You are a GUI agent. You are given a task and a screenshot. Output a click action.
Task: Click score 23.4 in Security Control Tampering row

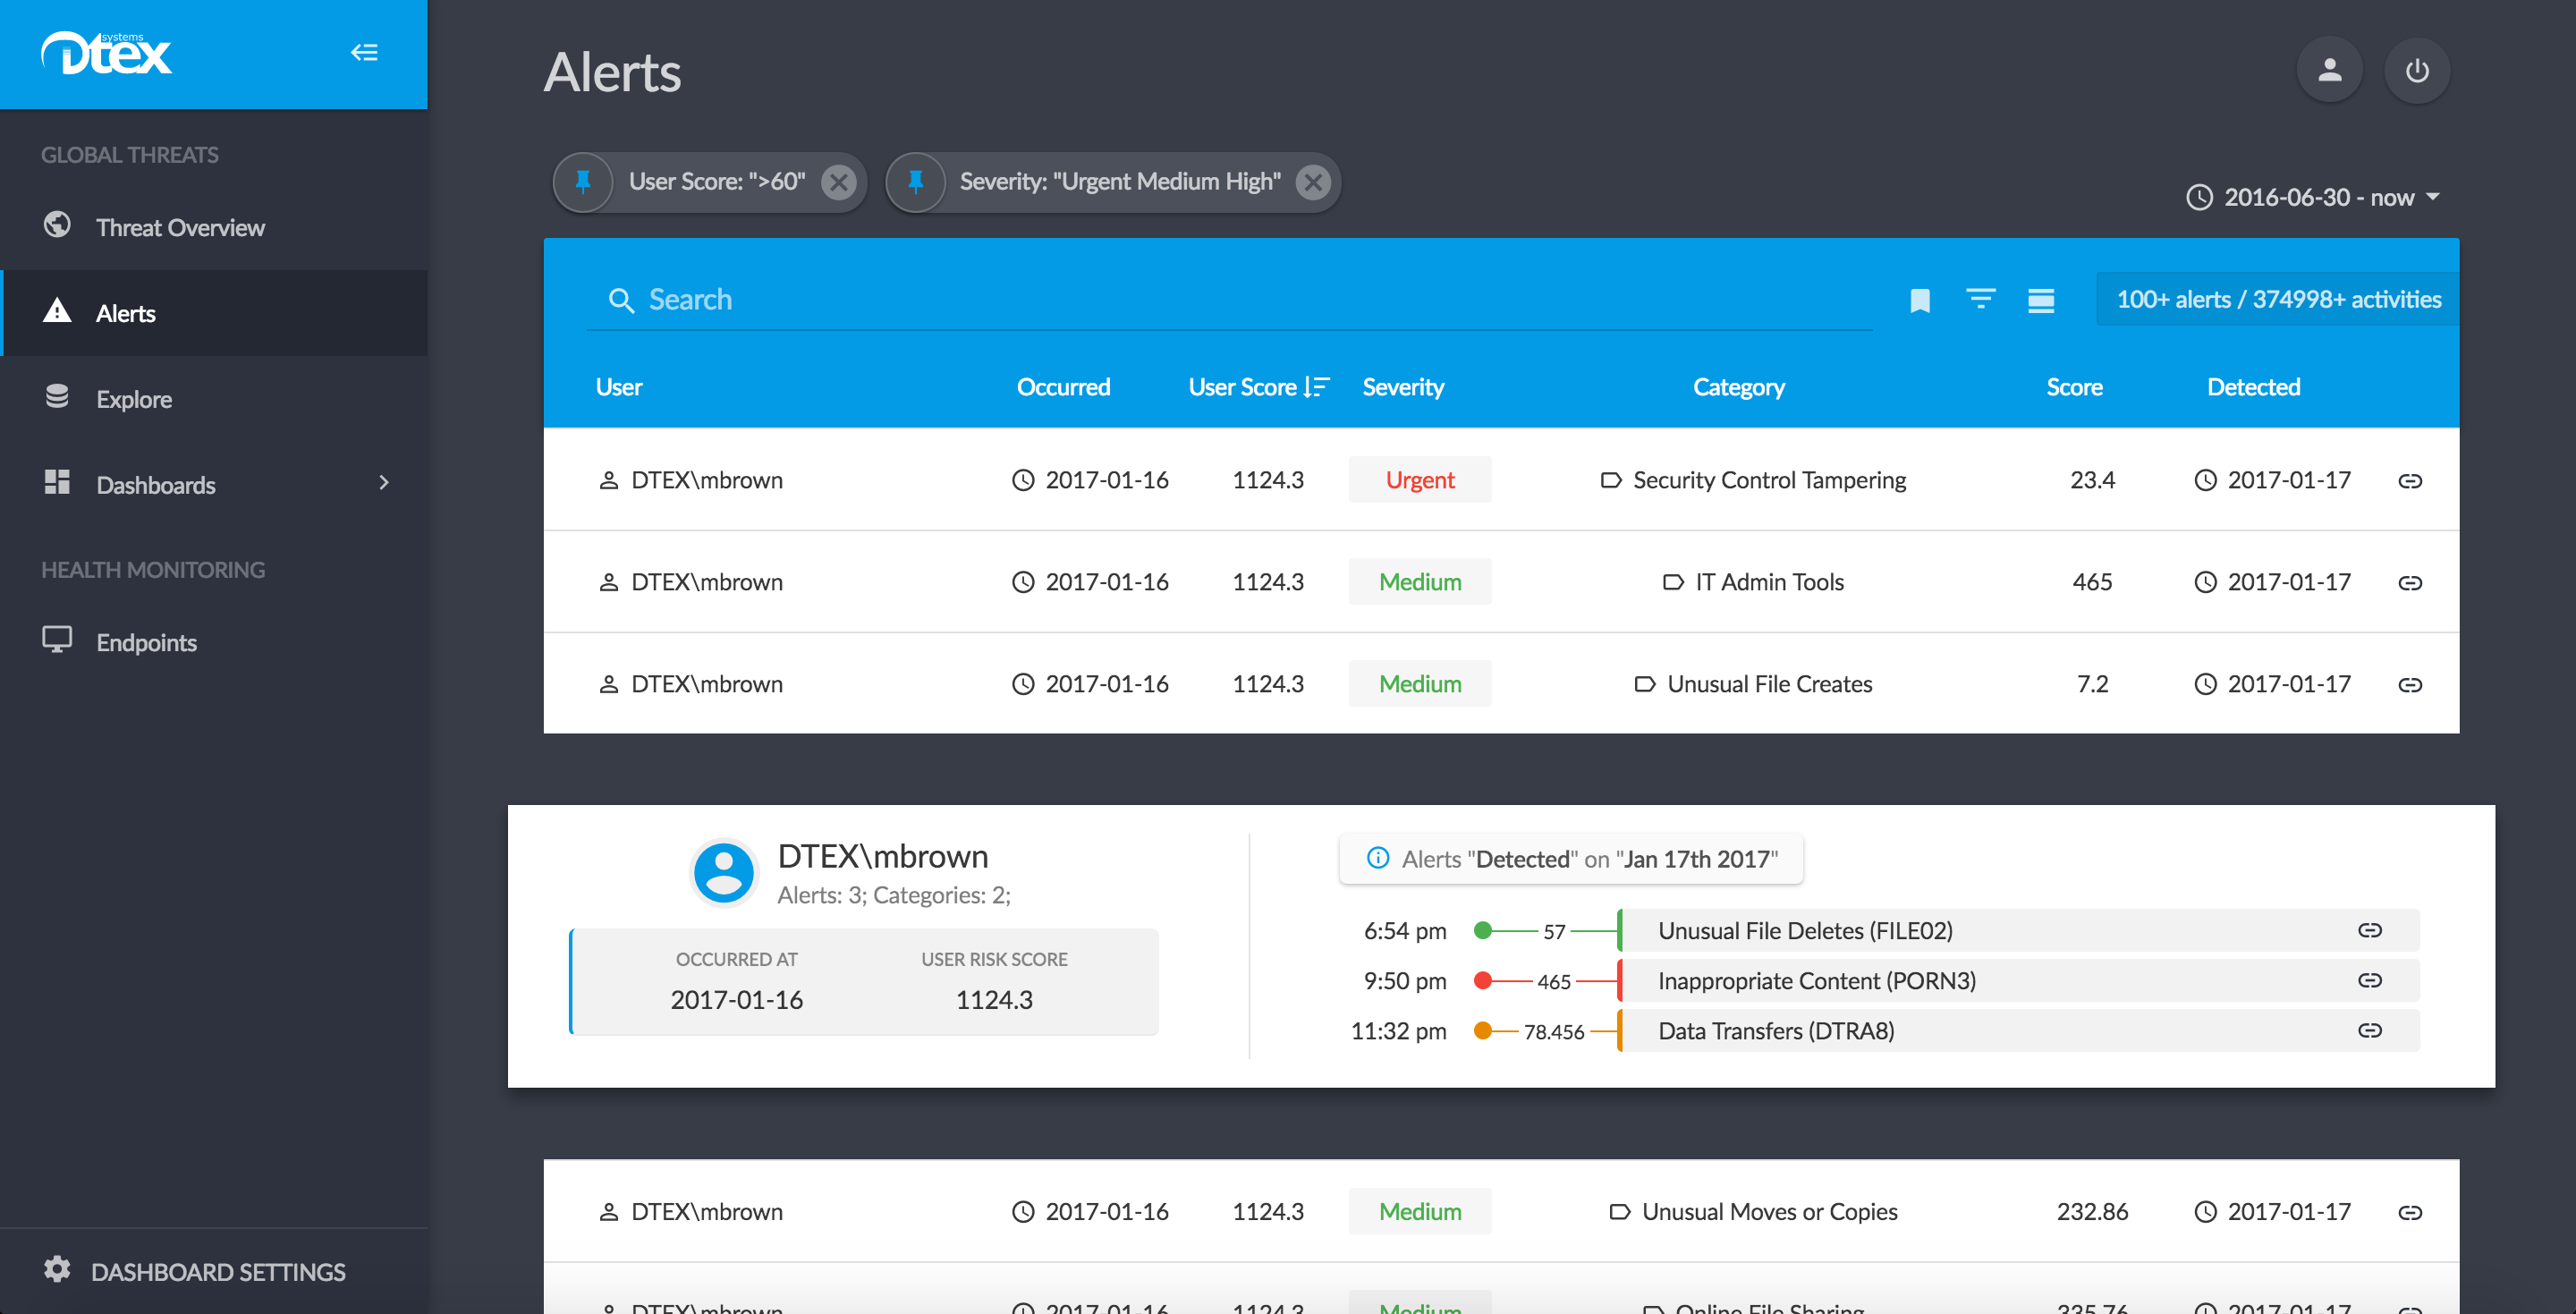pos(2092,480)
